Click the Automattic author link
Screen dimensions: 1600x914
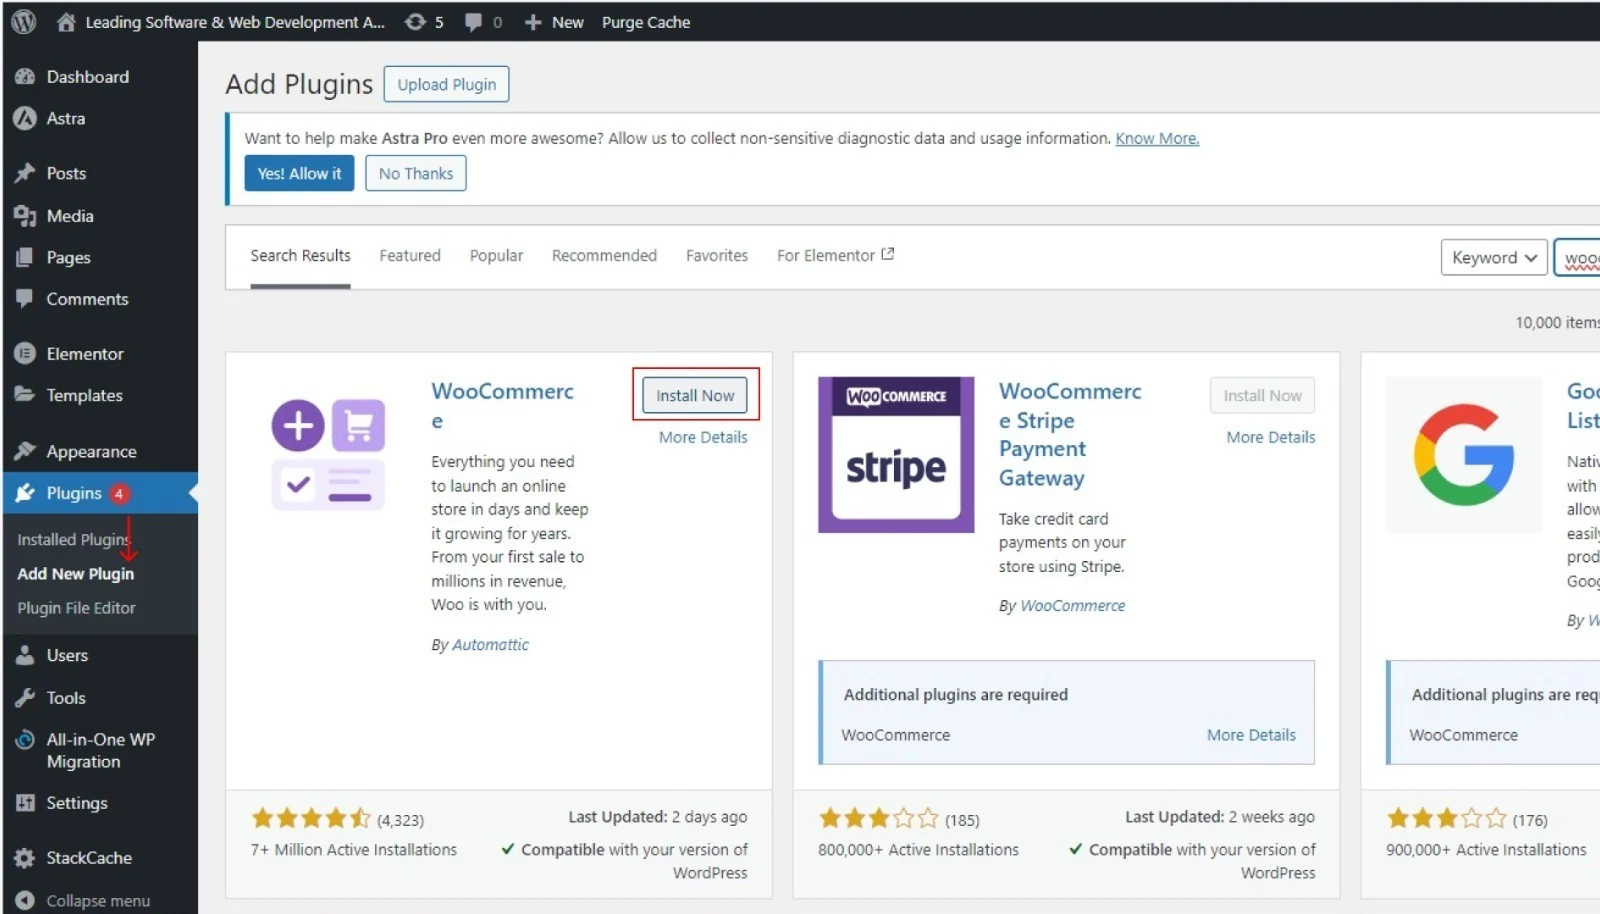point(490,645)
